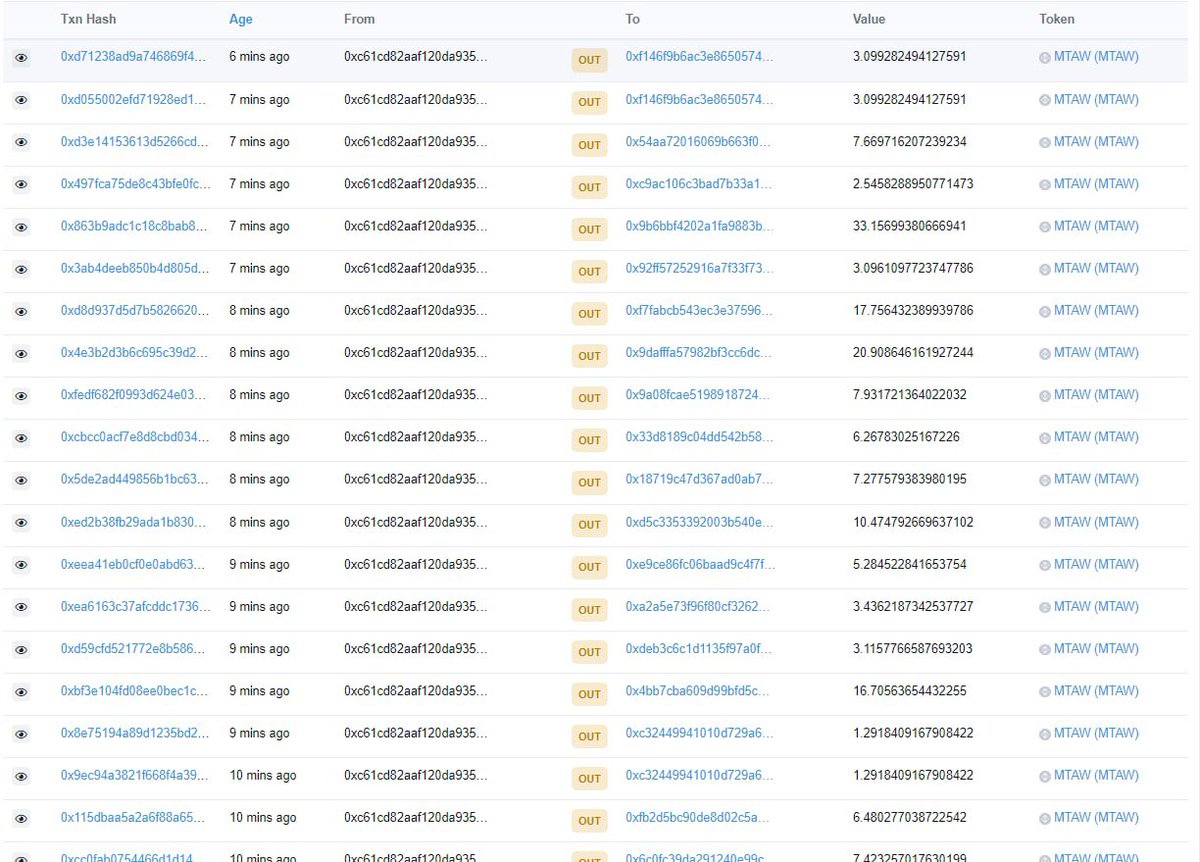
Task: Select value 10.474792669637102
Action: (x=913, y=522)
